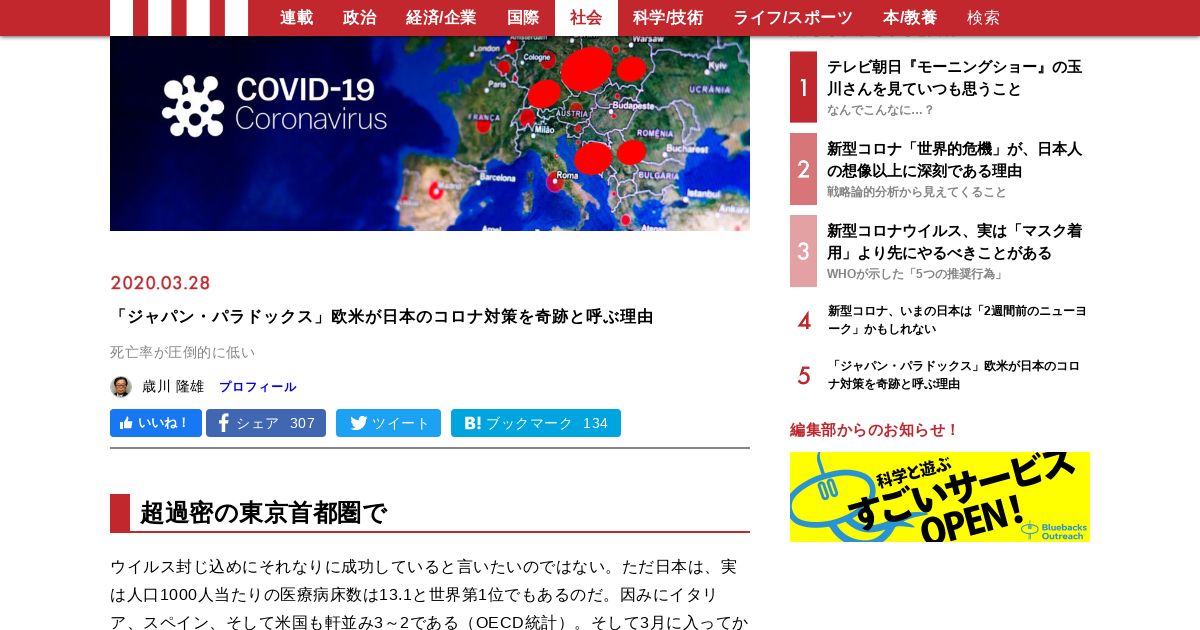Click the subtitle 戦略論的分析から見えてくること
The width and height of the screenshot is (1200, 630).
(x=917, y=192)
